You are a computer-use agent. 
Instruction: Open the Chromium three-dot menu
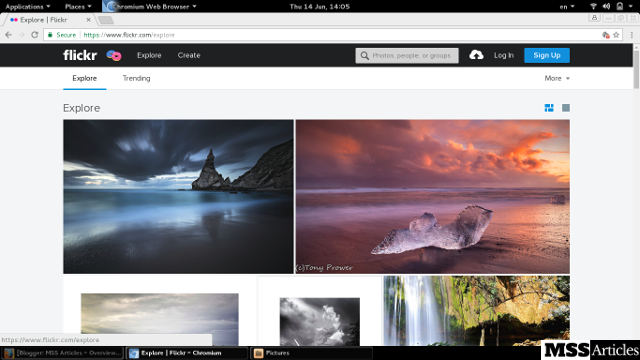pos(632,35)
